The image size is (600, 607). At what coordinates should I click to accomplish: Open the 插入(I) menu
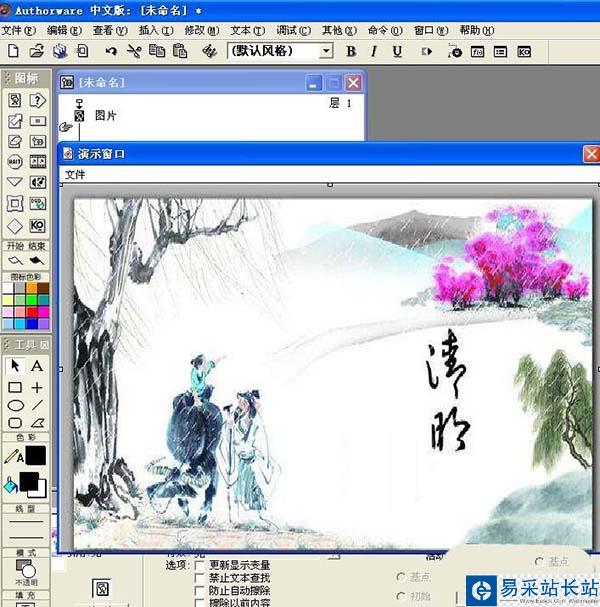[x=156, y=30]
